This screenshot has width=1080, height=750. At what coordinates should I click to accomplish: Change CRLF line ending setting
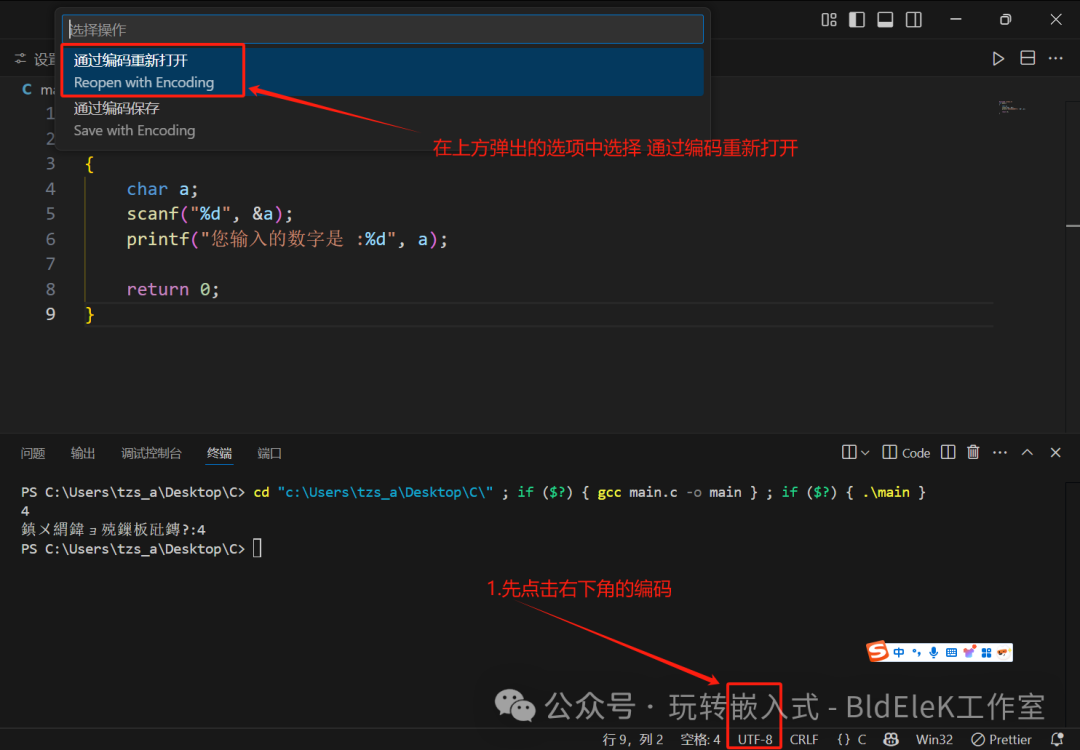coord(804,740)
